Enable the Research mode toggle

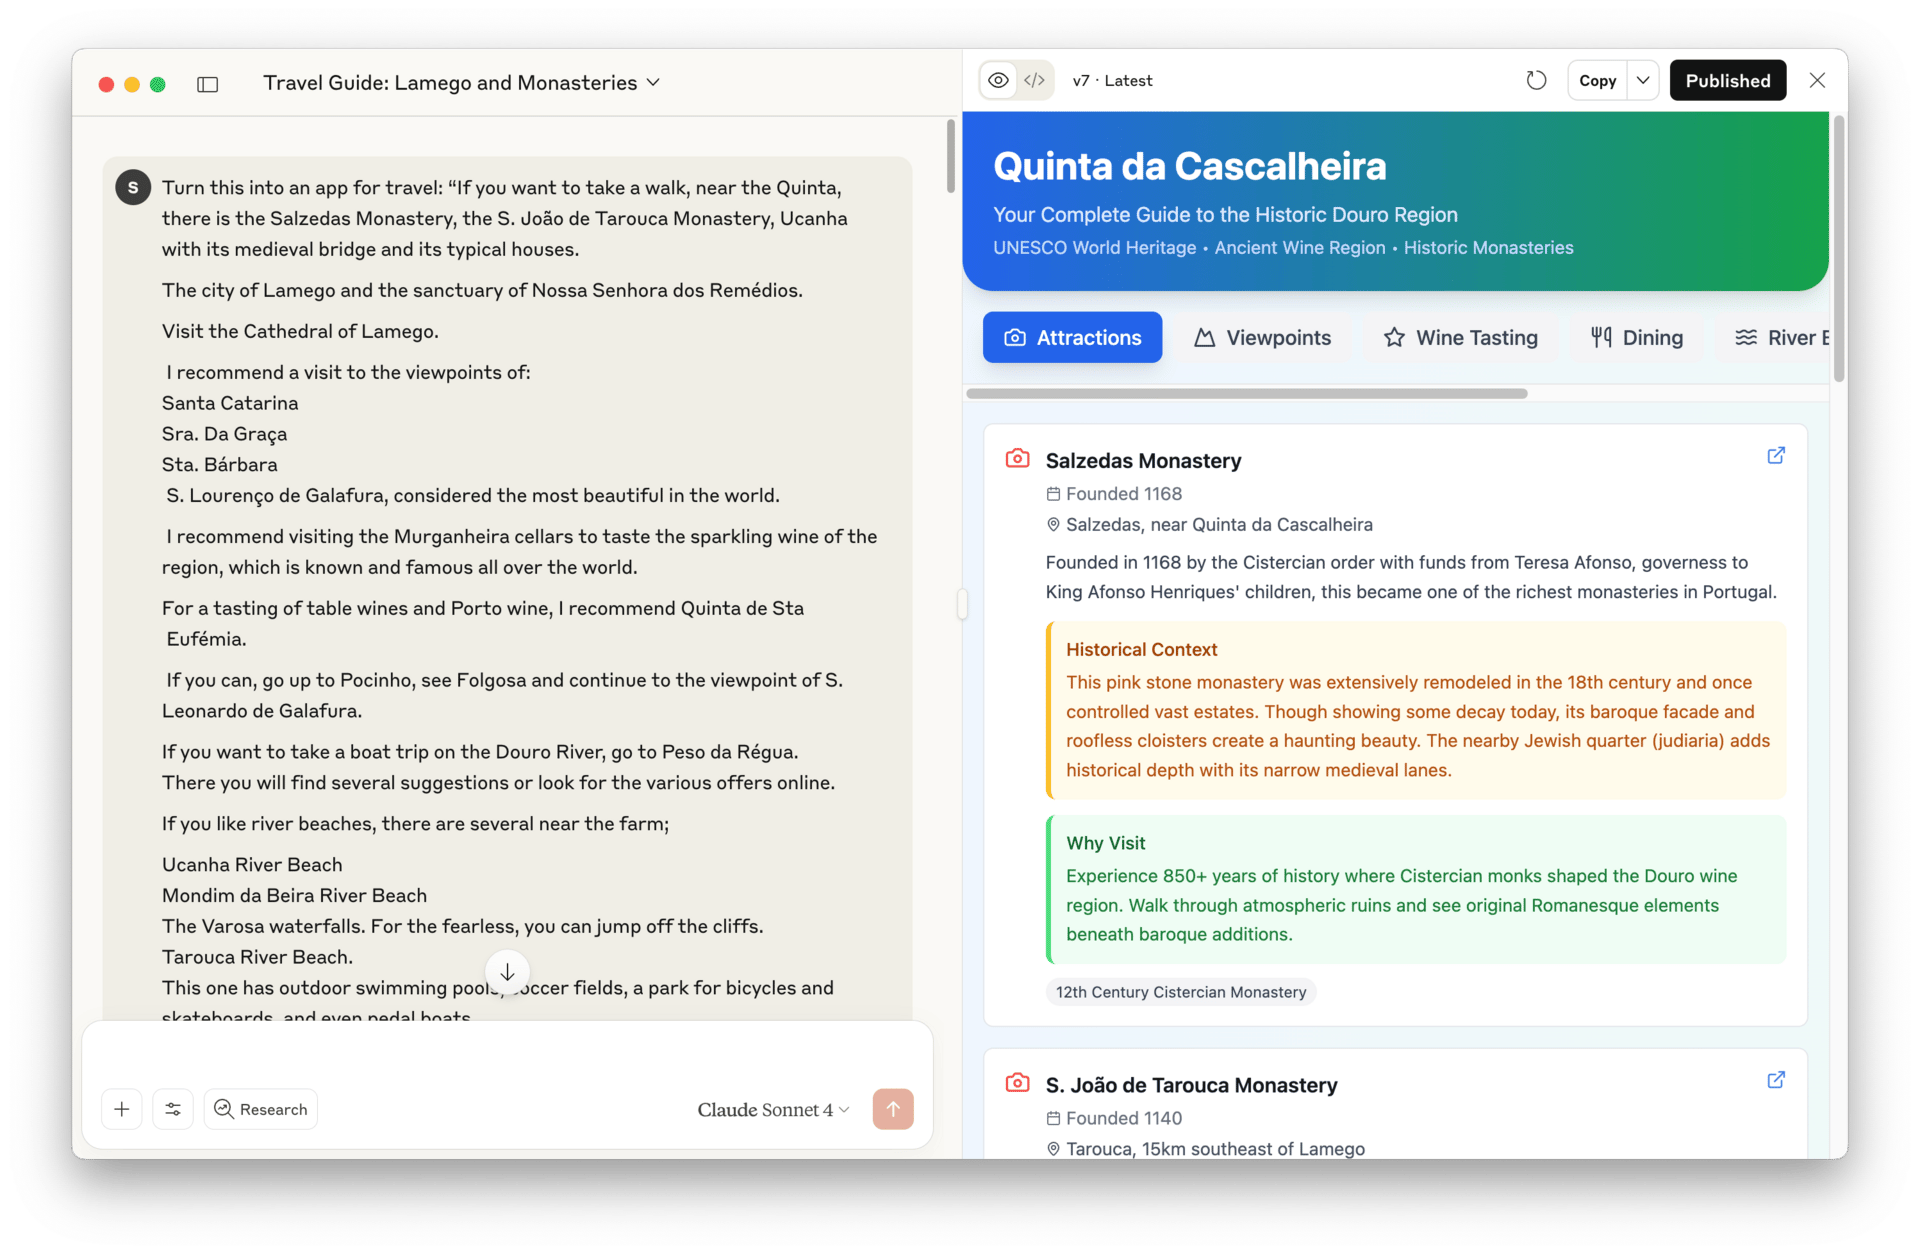coord(261,1109)
